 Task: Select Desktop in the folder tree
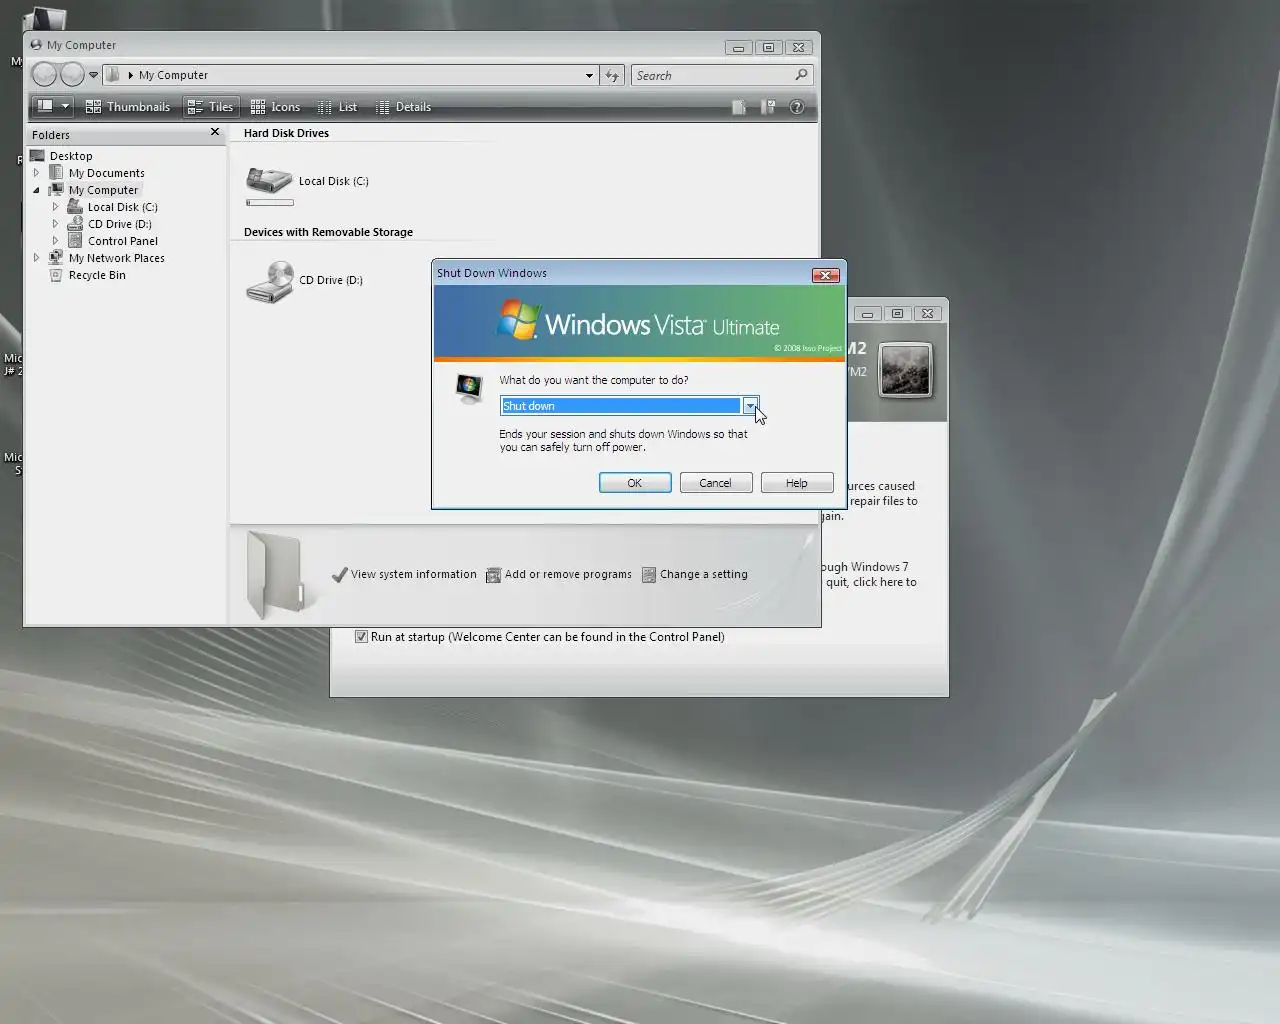pyautogui.click(x=71, y=156)
